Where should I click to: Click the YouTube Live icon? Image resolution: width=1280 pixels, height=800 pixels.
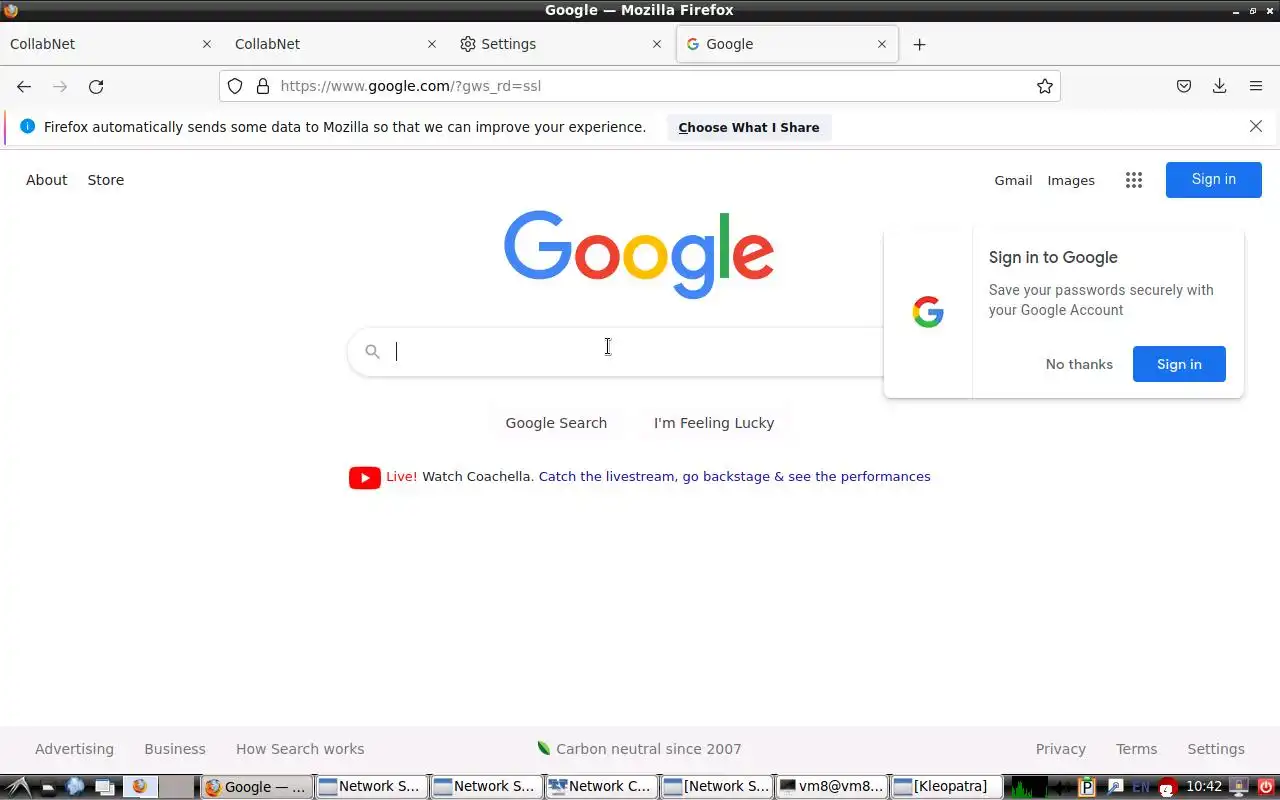364,477
